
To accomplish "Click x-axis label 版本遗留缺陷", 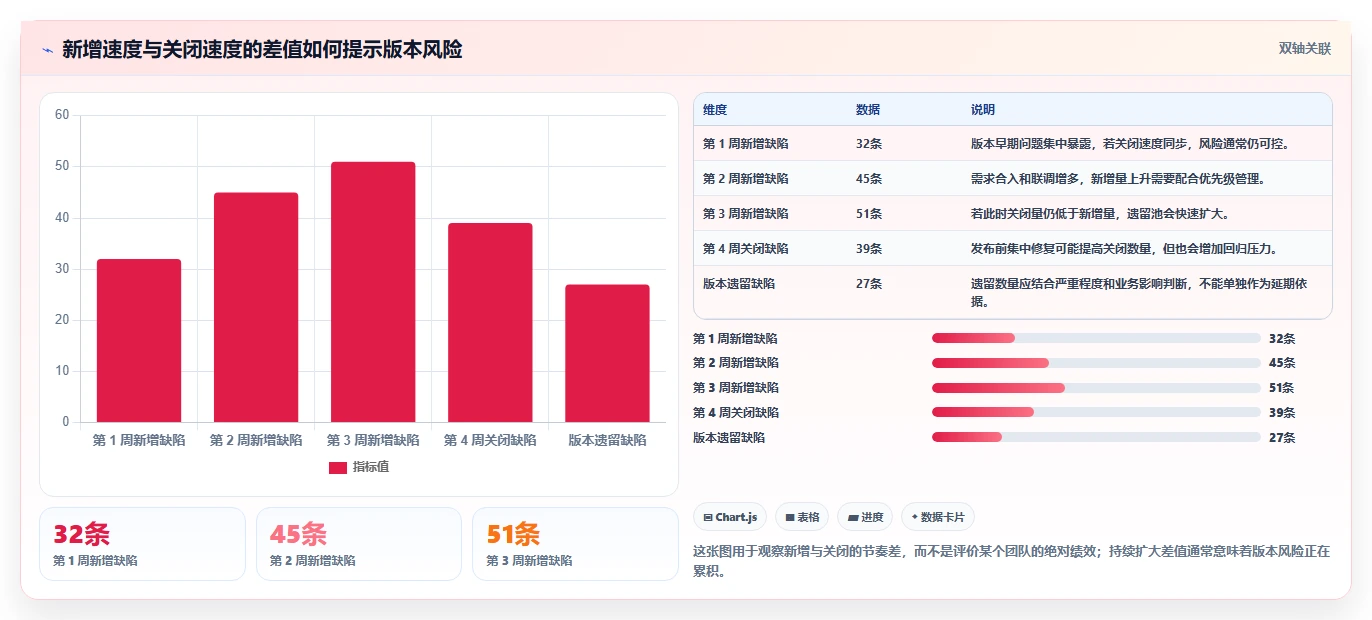I will point(607,440).
